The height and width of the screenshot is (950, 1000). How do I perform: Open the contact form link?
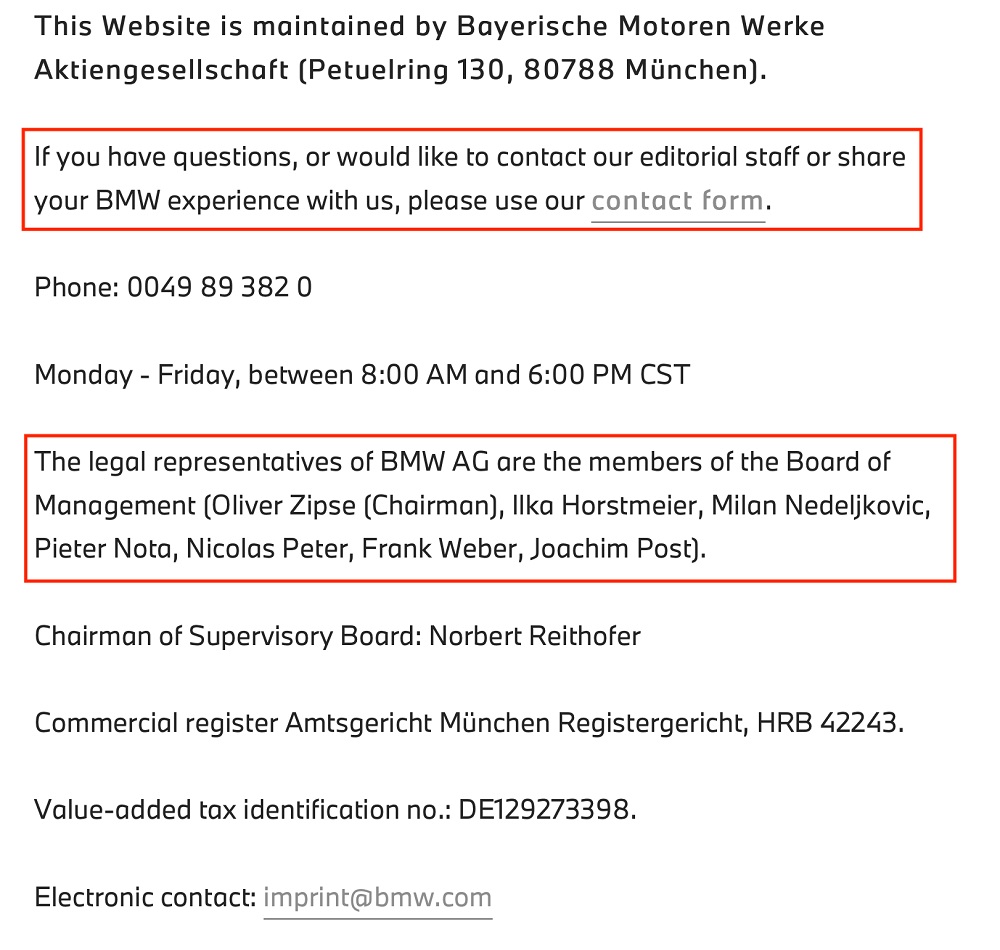[677, 201]
